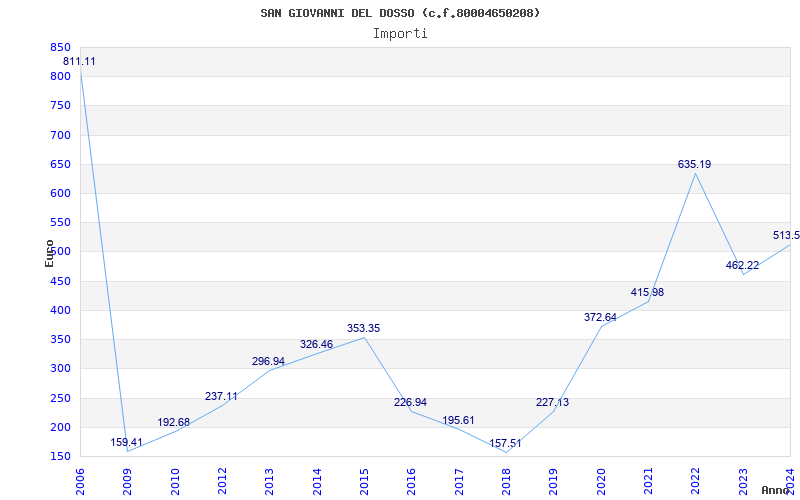Click the 700 y-axis tick label

pos(60,135)
